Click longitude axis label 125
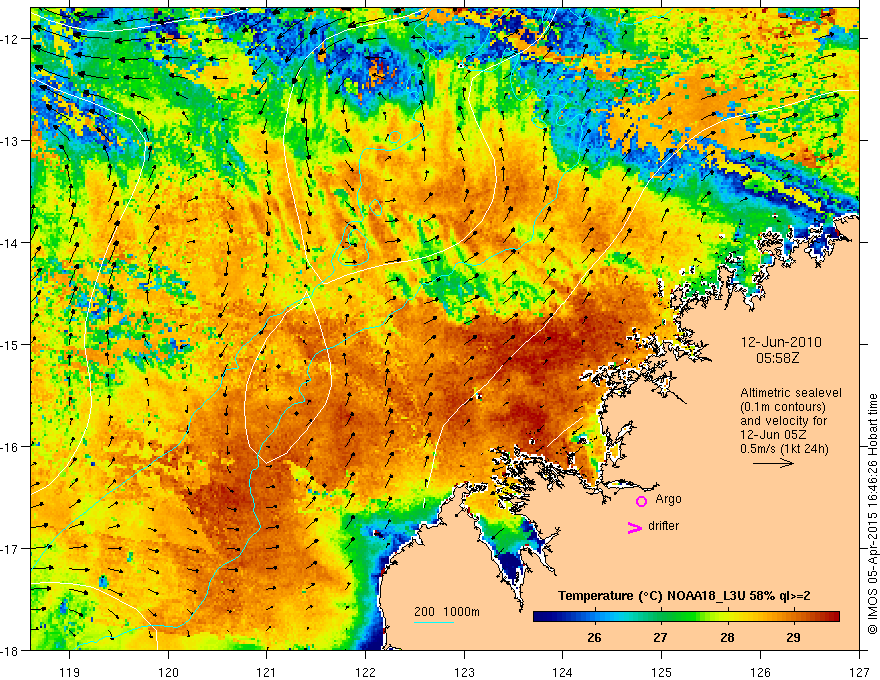 point(662,672)
